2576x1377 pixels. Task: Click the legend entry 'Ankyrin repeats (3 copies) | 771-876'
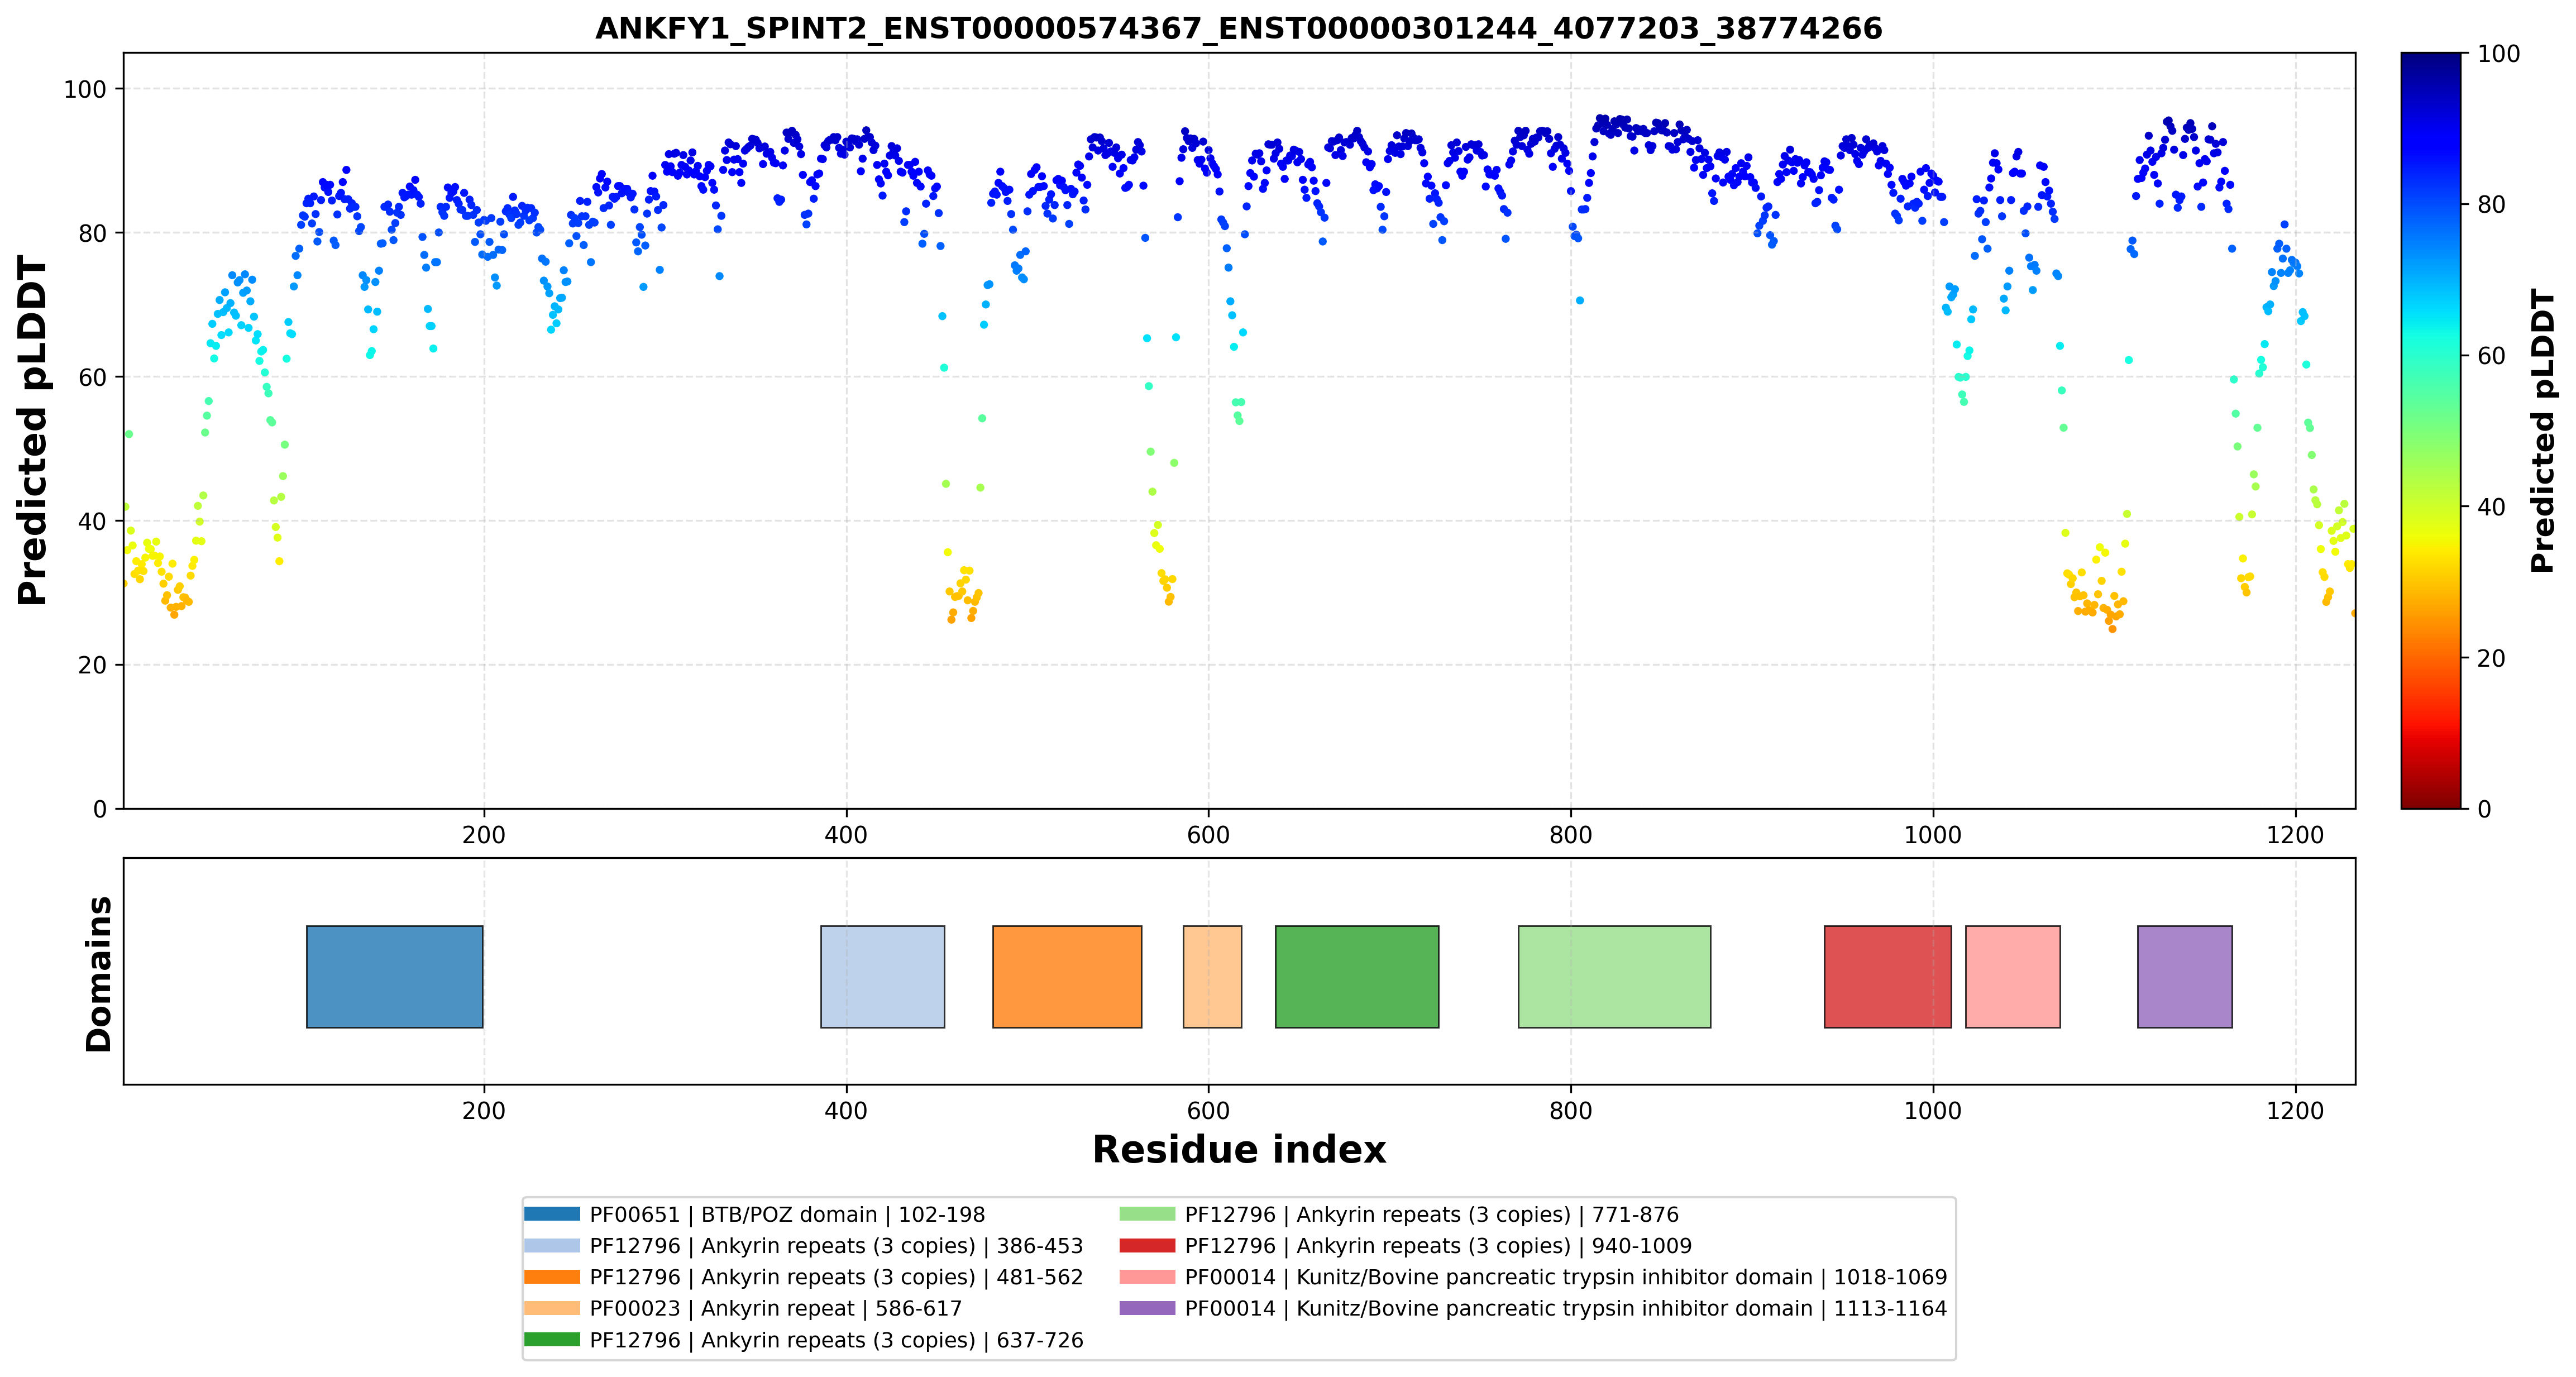(1432, 1214)
